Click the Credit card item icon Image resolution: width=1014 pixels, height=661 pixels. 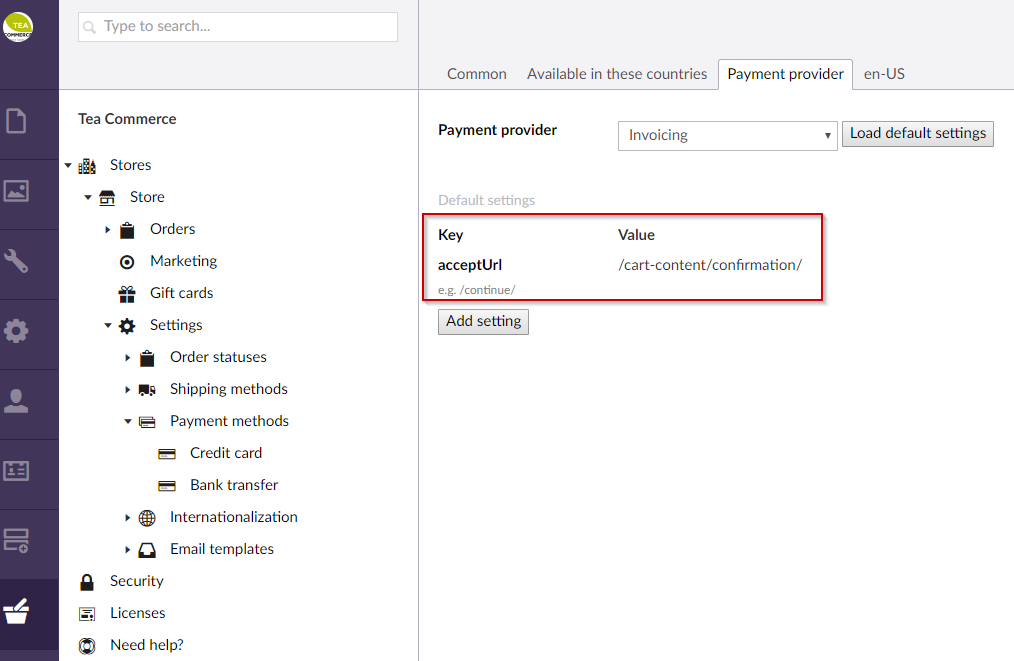(167, 453)
